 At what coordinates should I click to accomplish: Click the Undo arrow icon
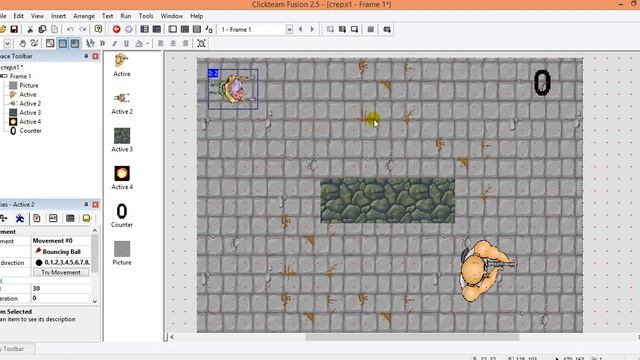tap(70, 29)
